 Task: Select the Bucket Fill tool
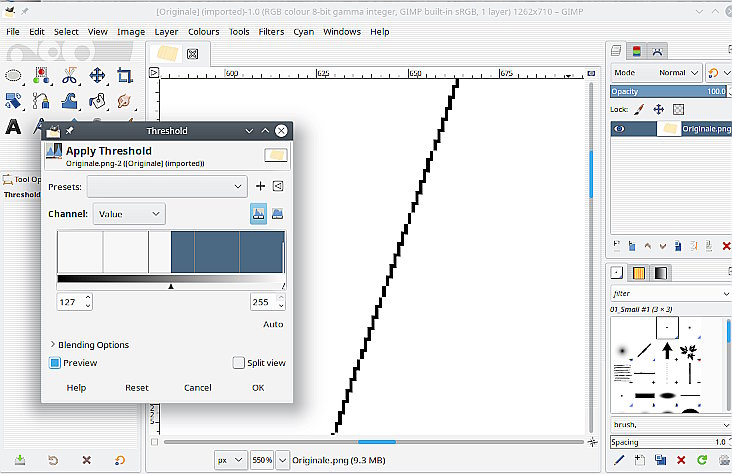click(97, 101)
